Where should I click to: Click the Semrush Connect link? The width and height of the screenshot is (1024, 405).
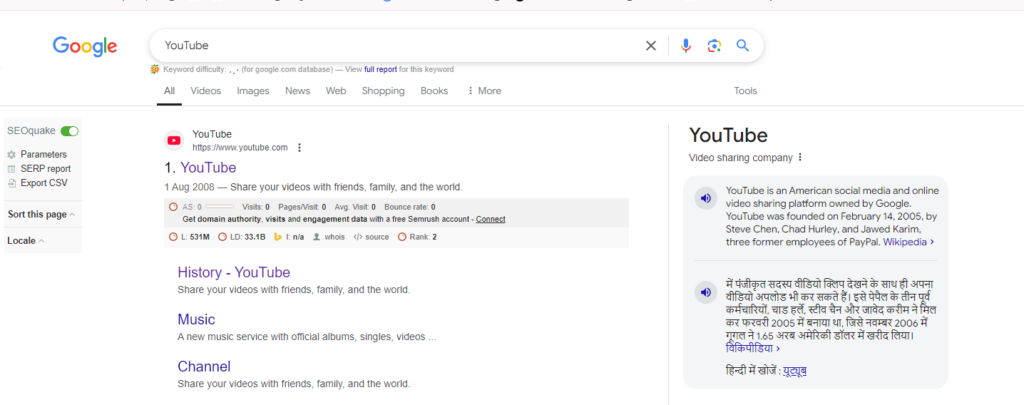tap(490, 219)
